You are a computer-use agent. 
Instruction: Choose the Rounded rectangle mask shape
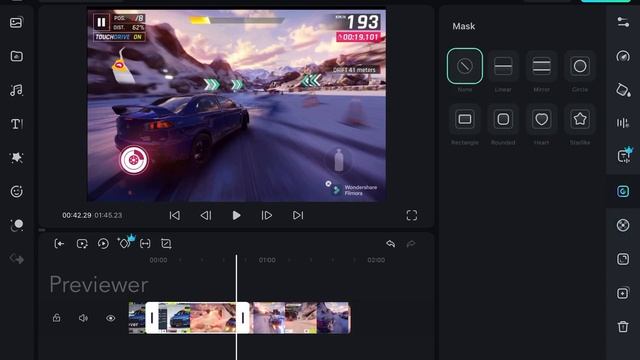(503, 119)
